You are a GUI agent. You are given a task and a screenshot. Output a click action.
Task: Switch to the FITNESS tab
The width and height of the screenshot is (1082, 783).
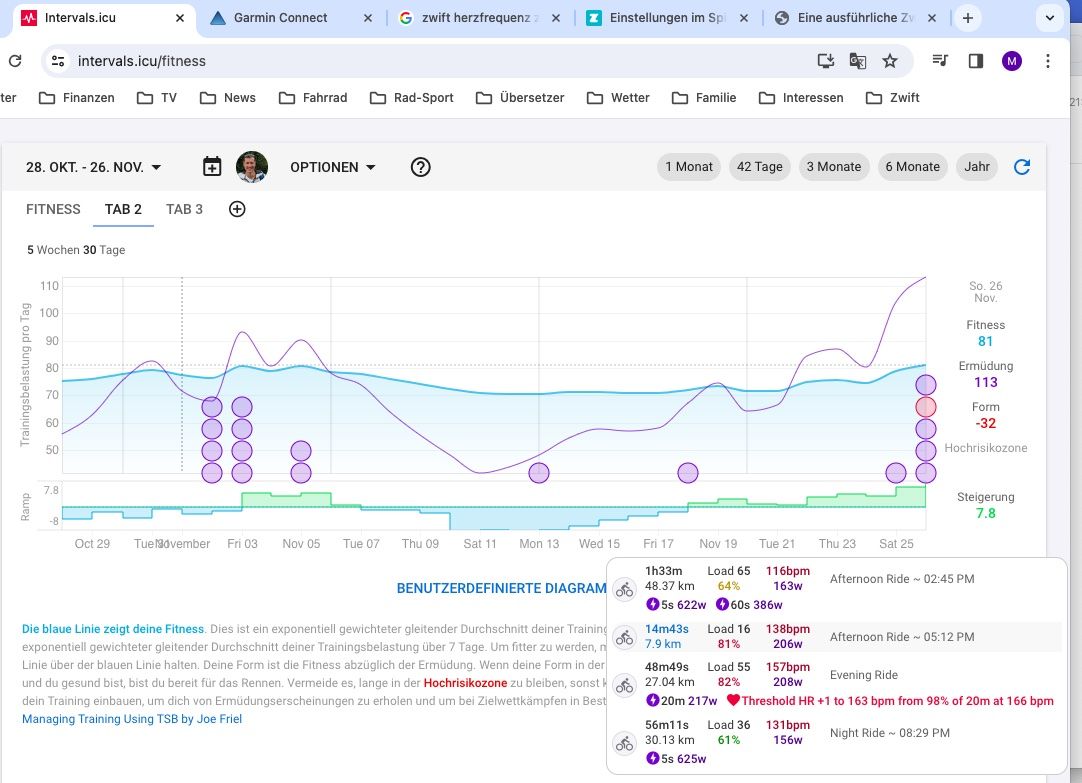click(53, 209)
